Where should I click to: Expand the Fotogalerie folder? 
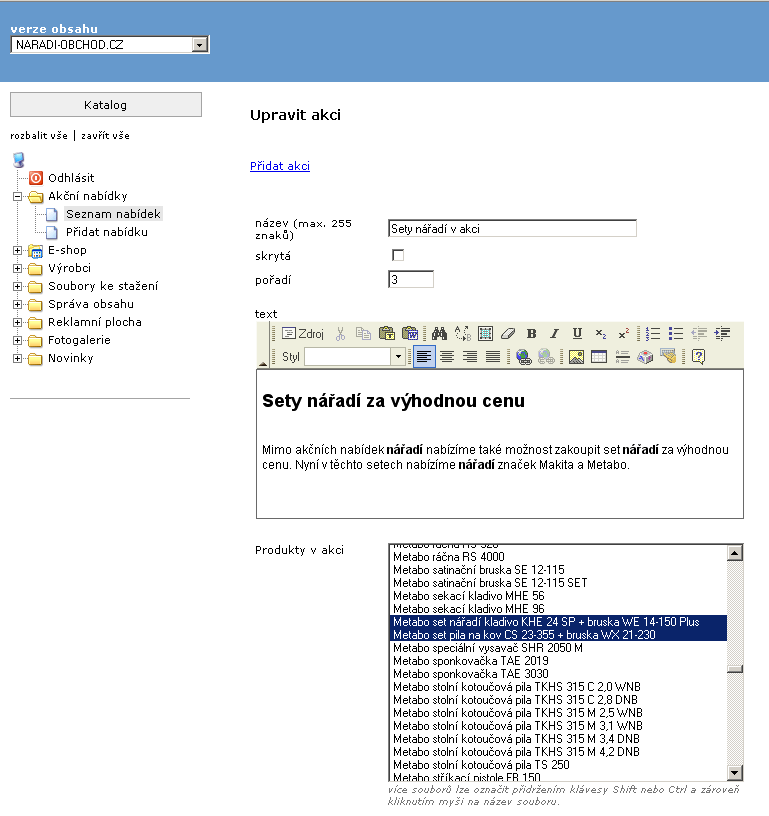pos(18,340)
